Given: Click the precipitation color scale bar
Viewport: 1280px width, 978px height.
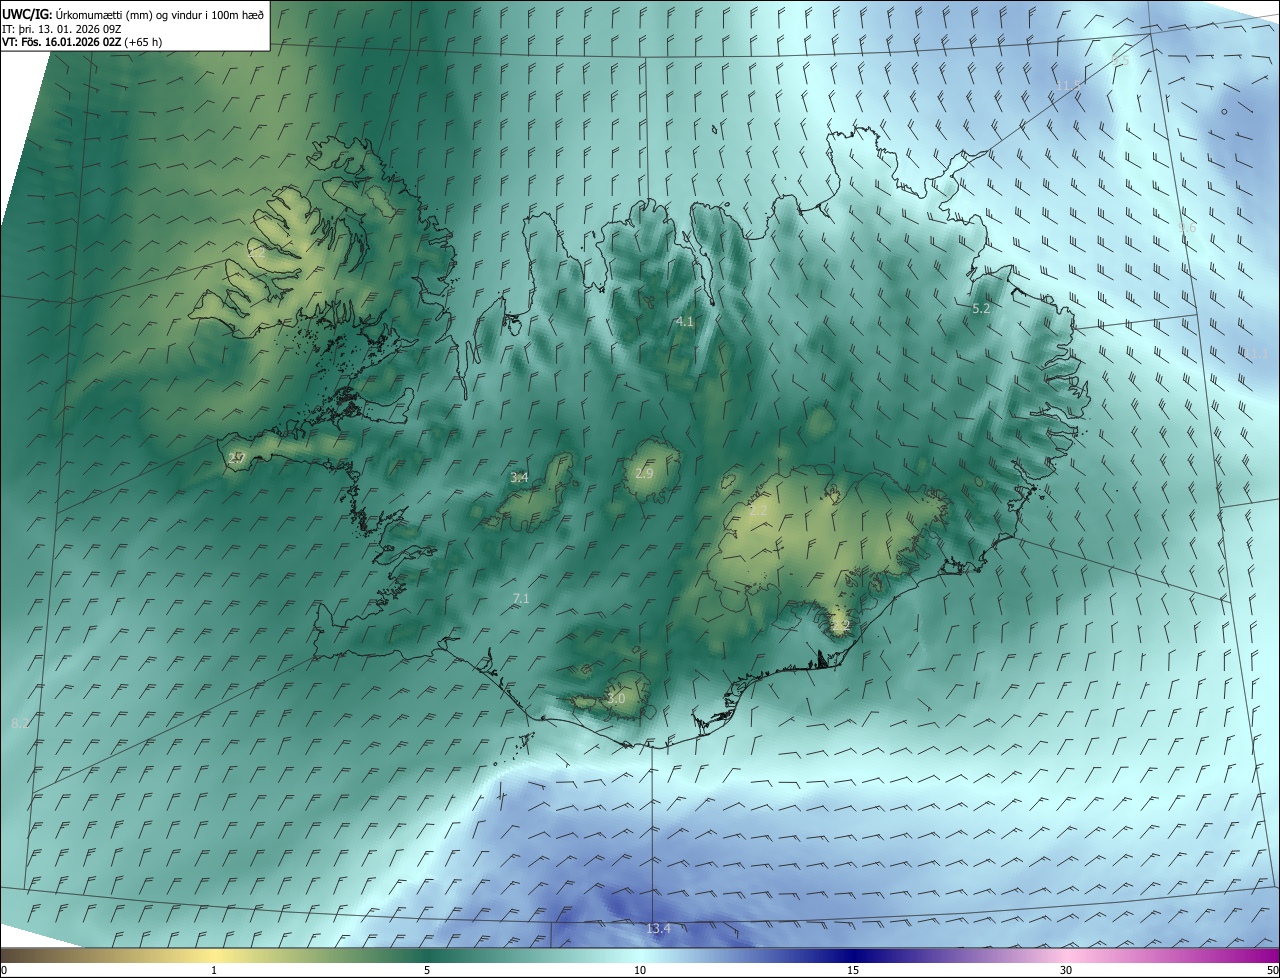Looking at the screenshot, I should click(x=640, y=956).
